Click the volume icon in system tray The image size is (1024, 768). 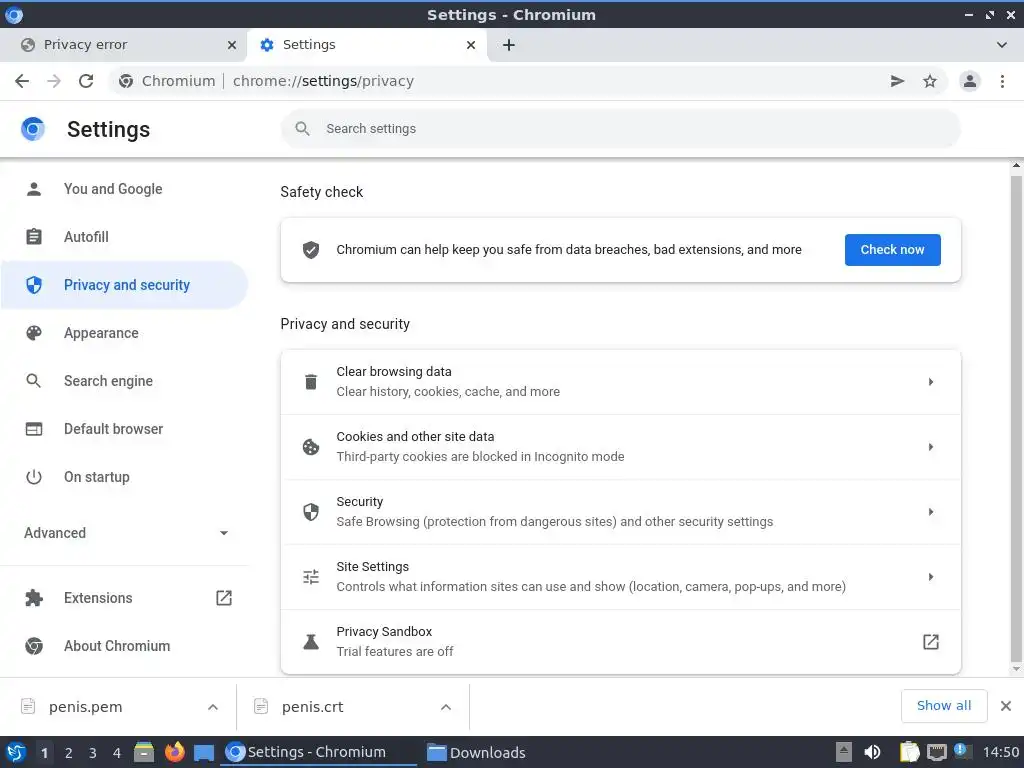872,752
